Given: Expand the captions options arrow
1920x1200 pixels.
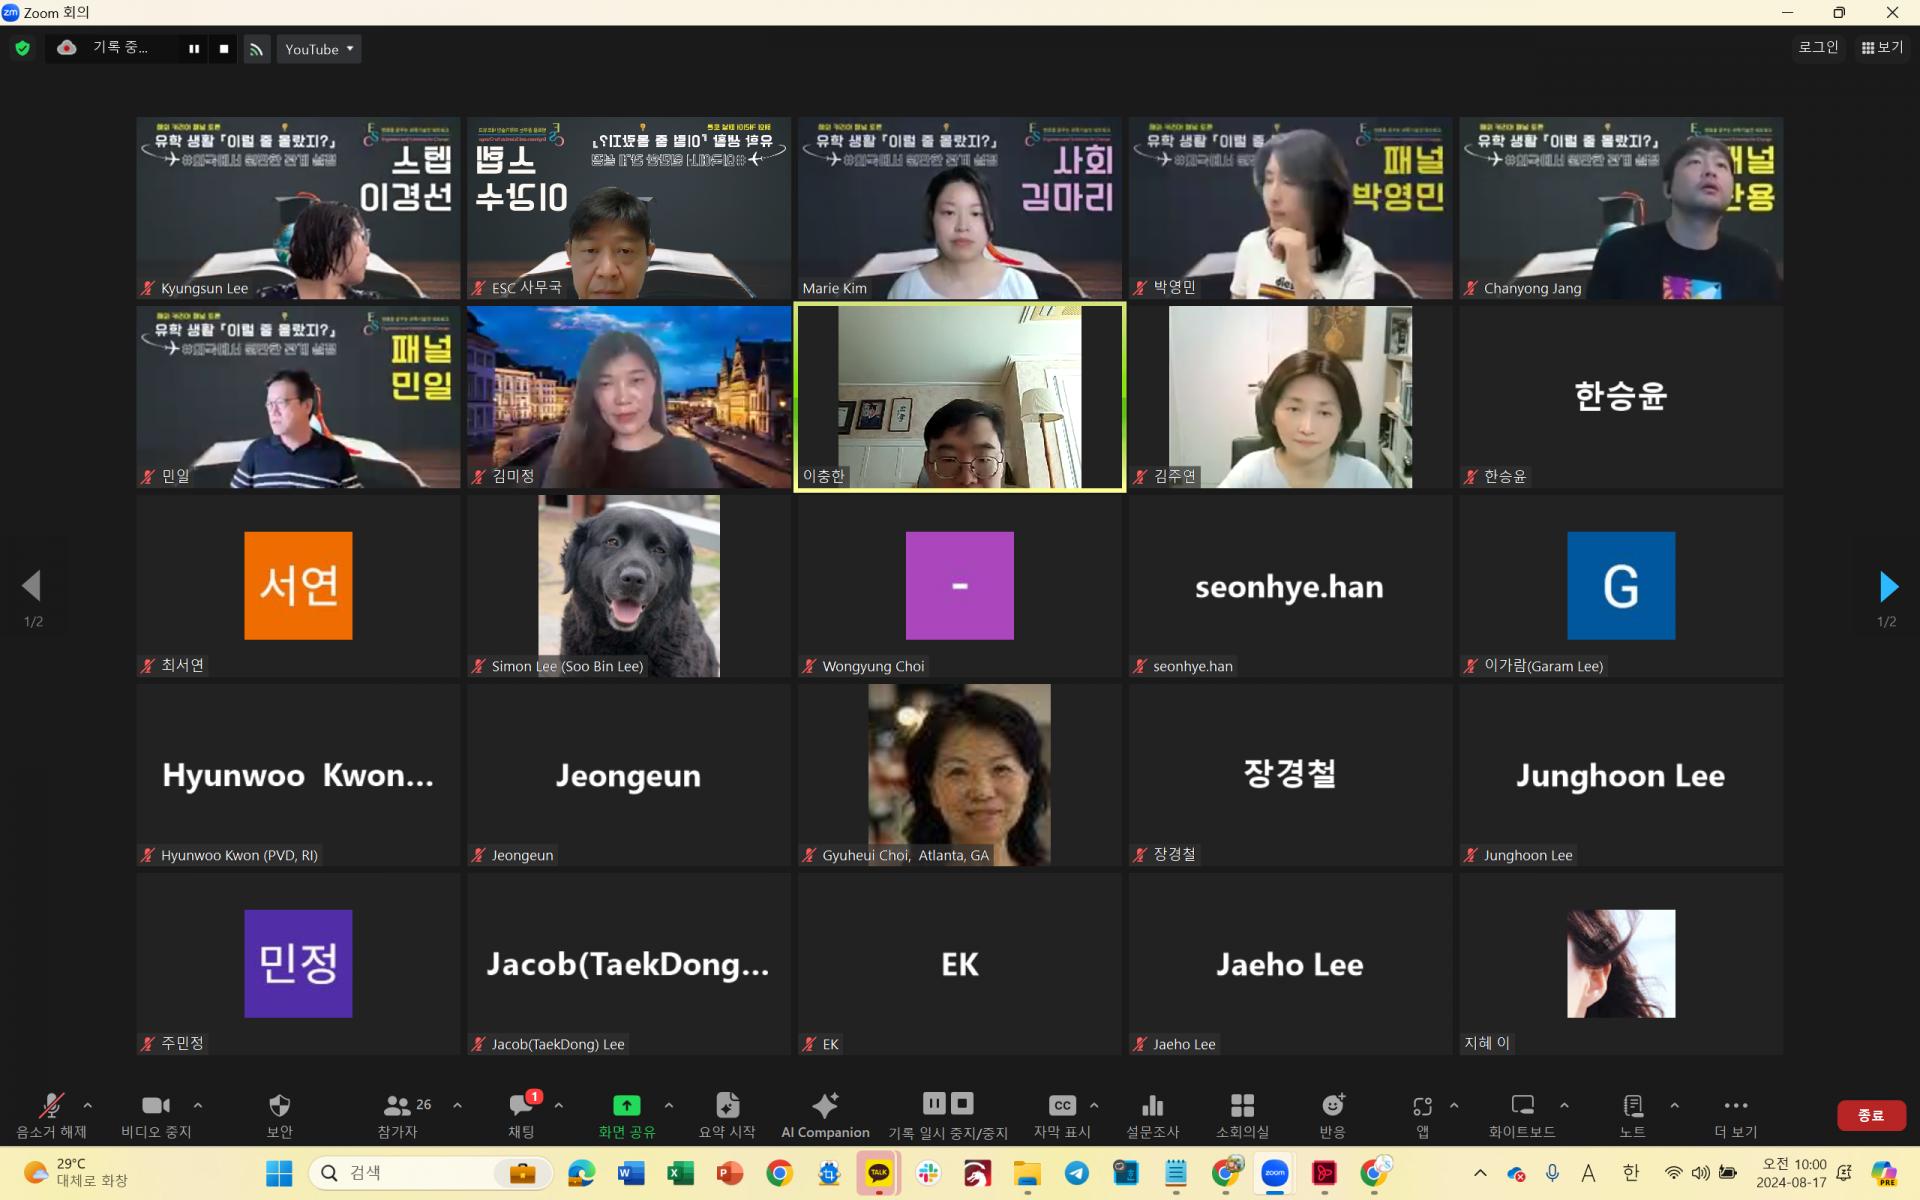Looking at the screenshot, I should point(1094,1105).
